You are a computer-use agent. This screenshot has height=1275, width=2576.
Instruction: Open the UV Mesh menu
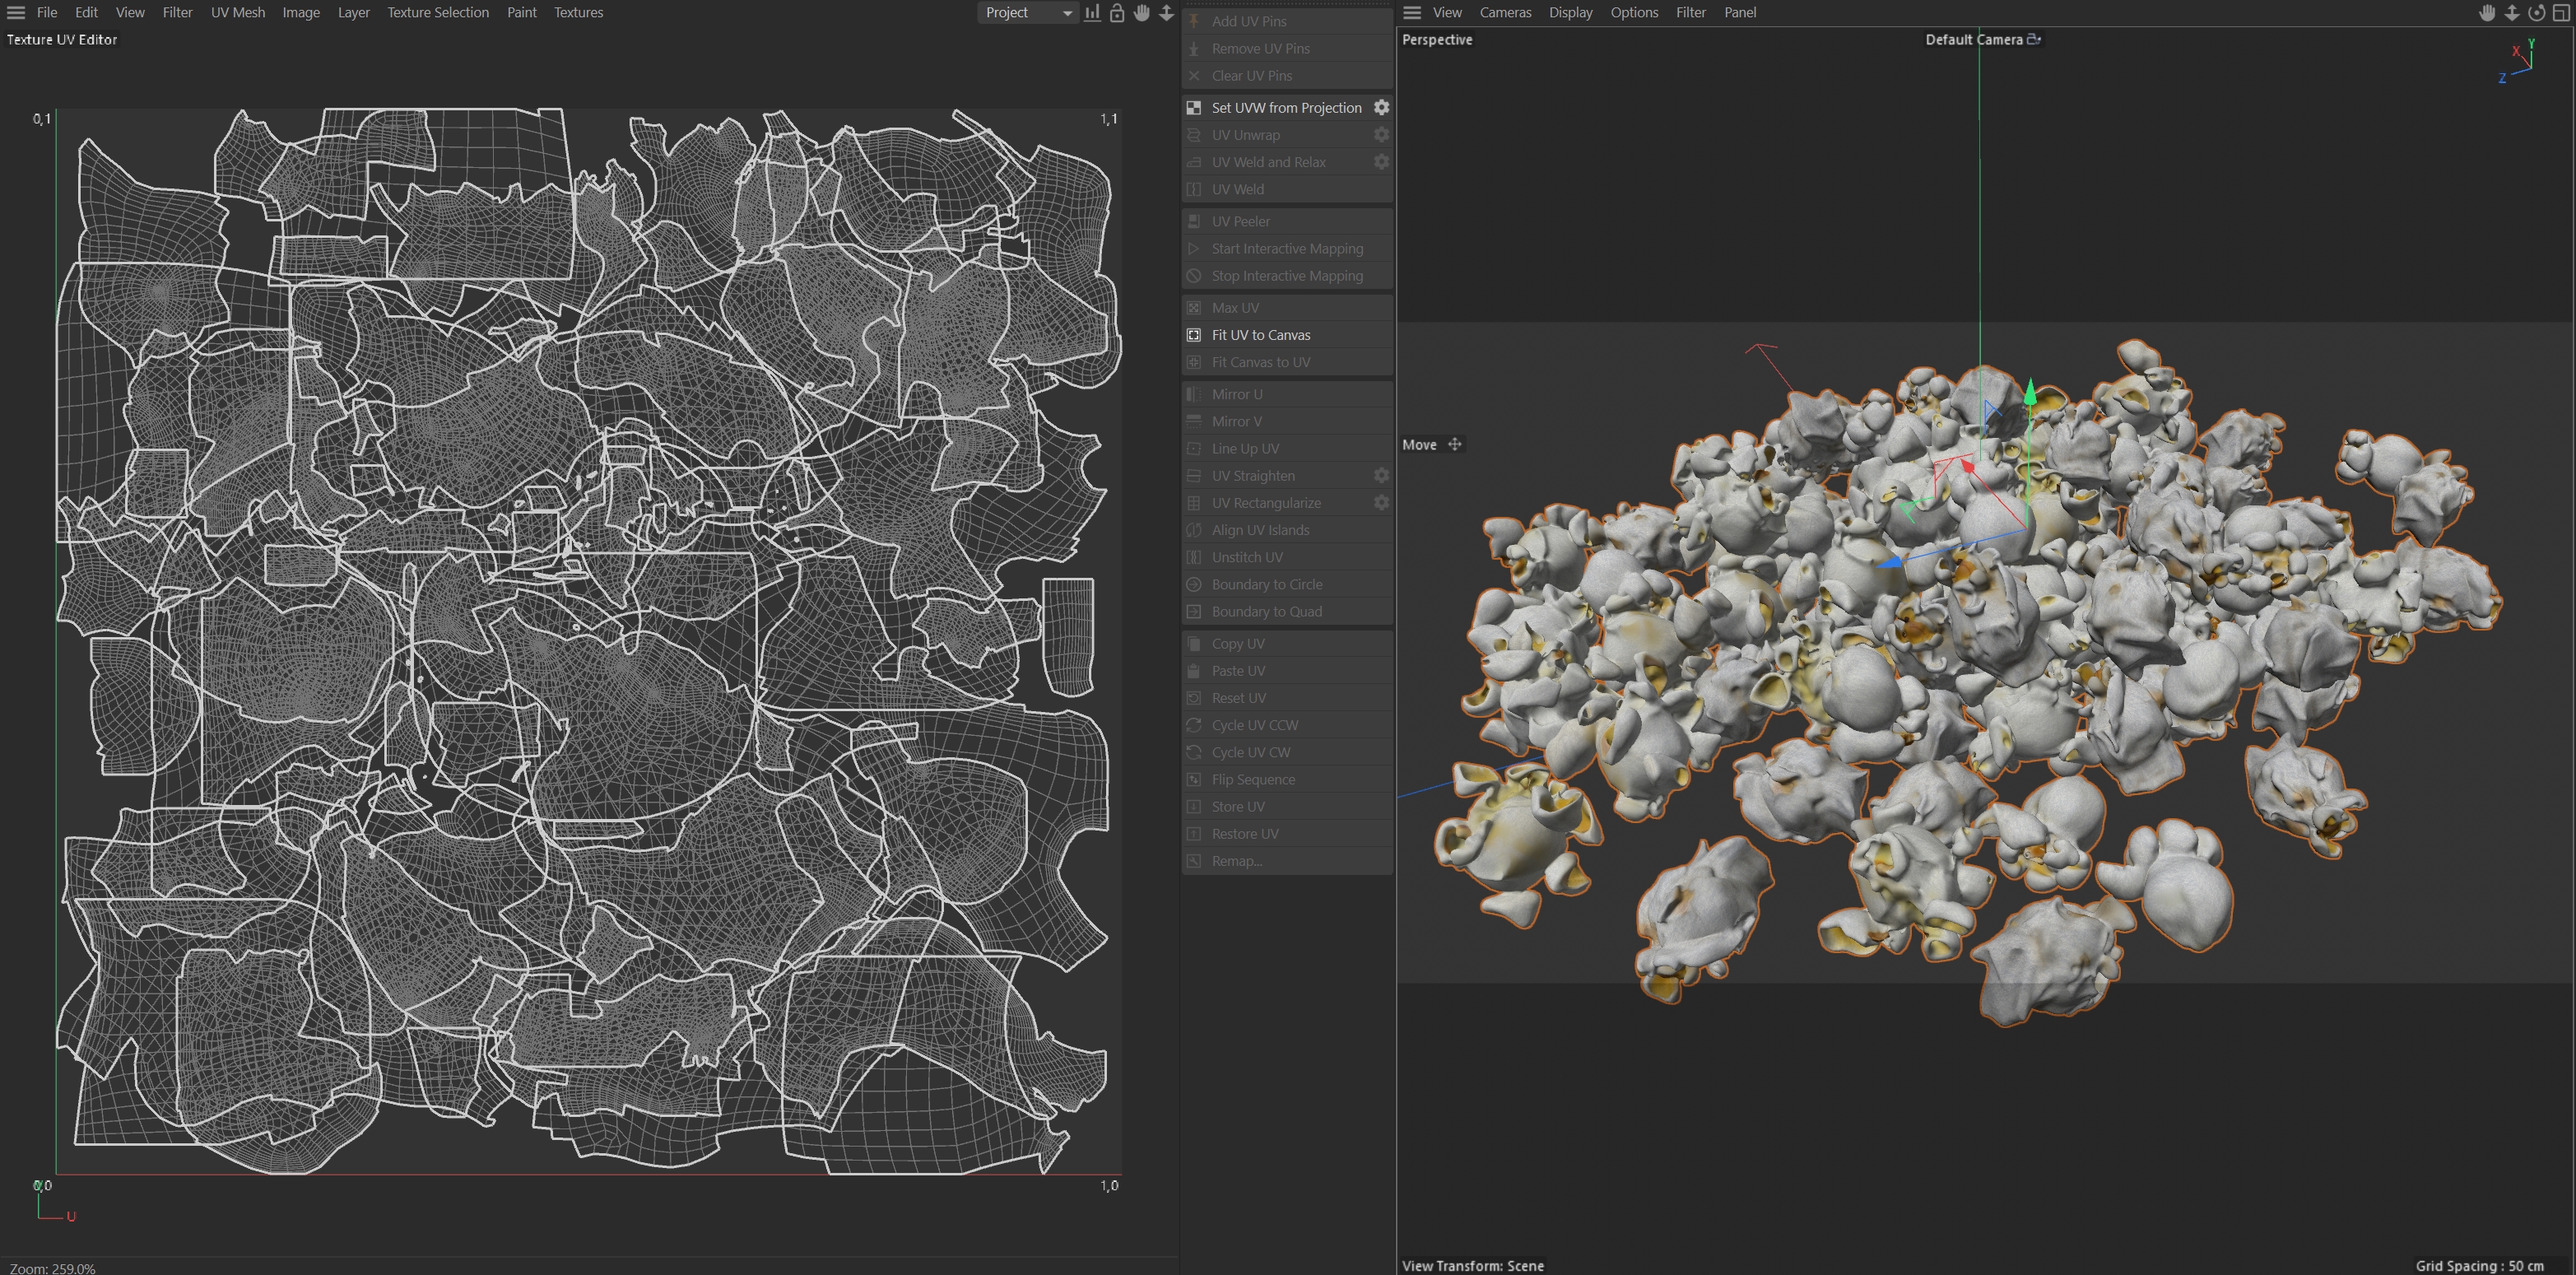point(238,13)
